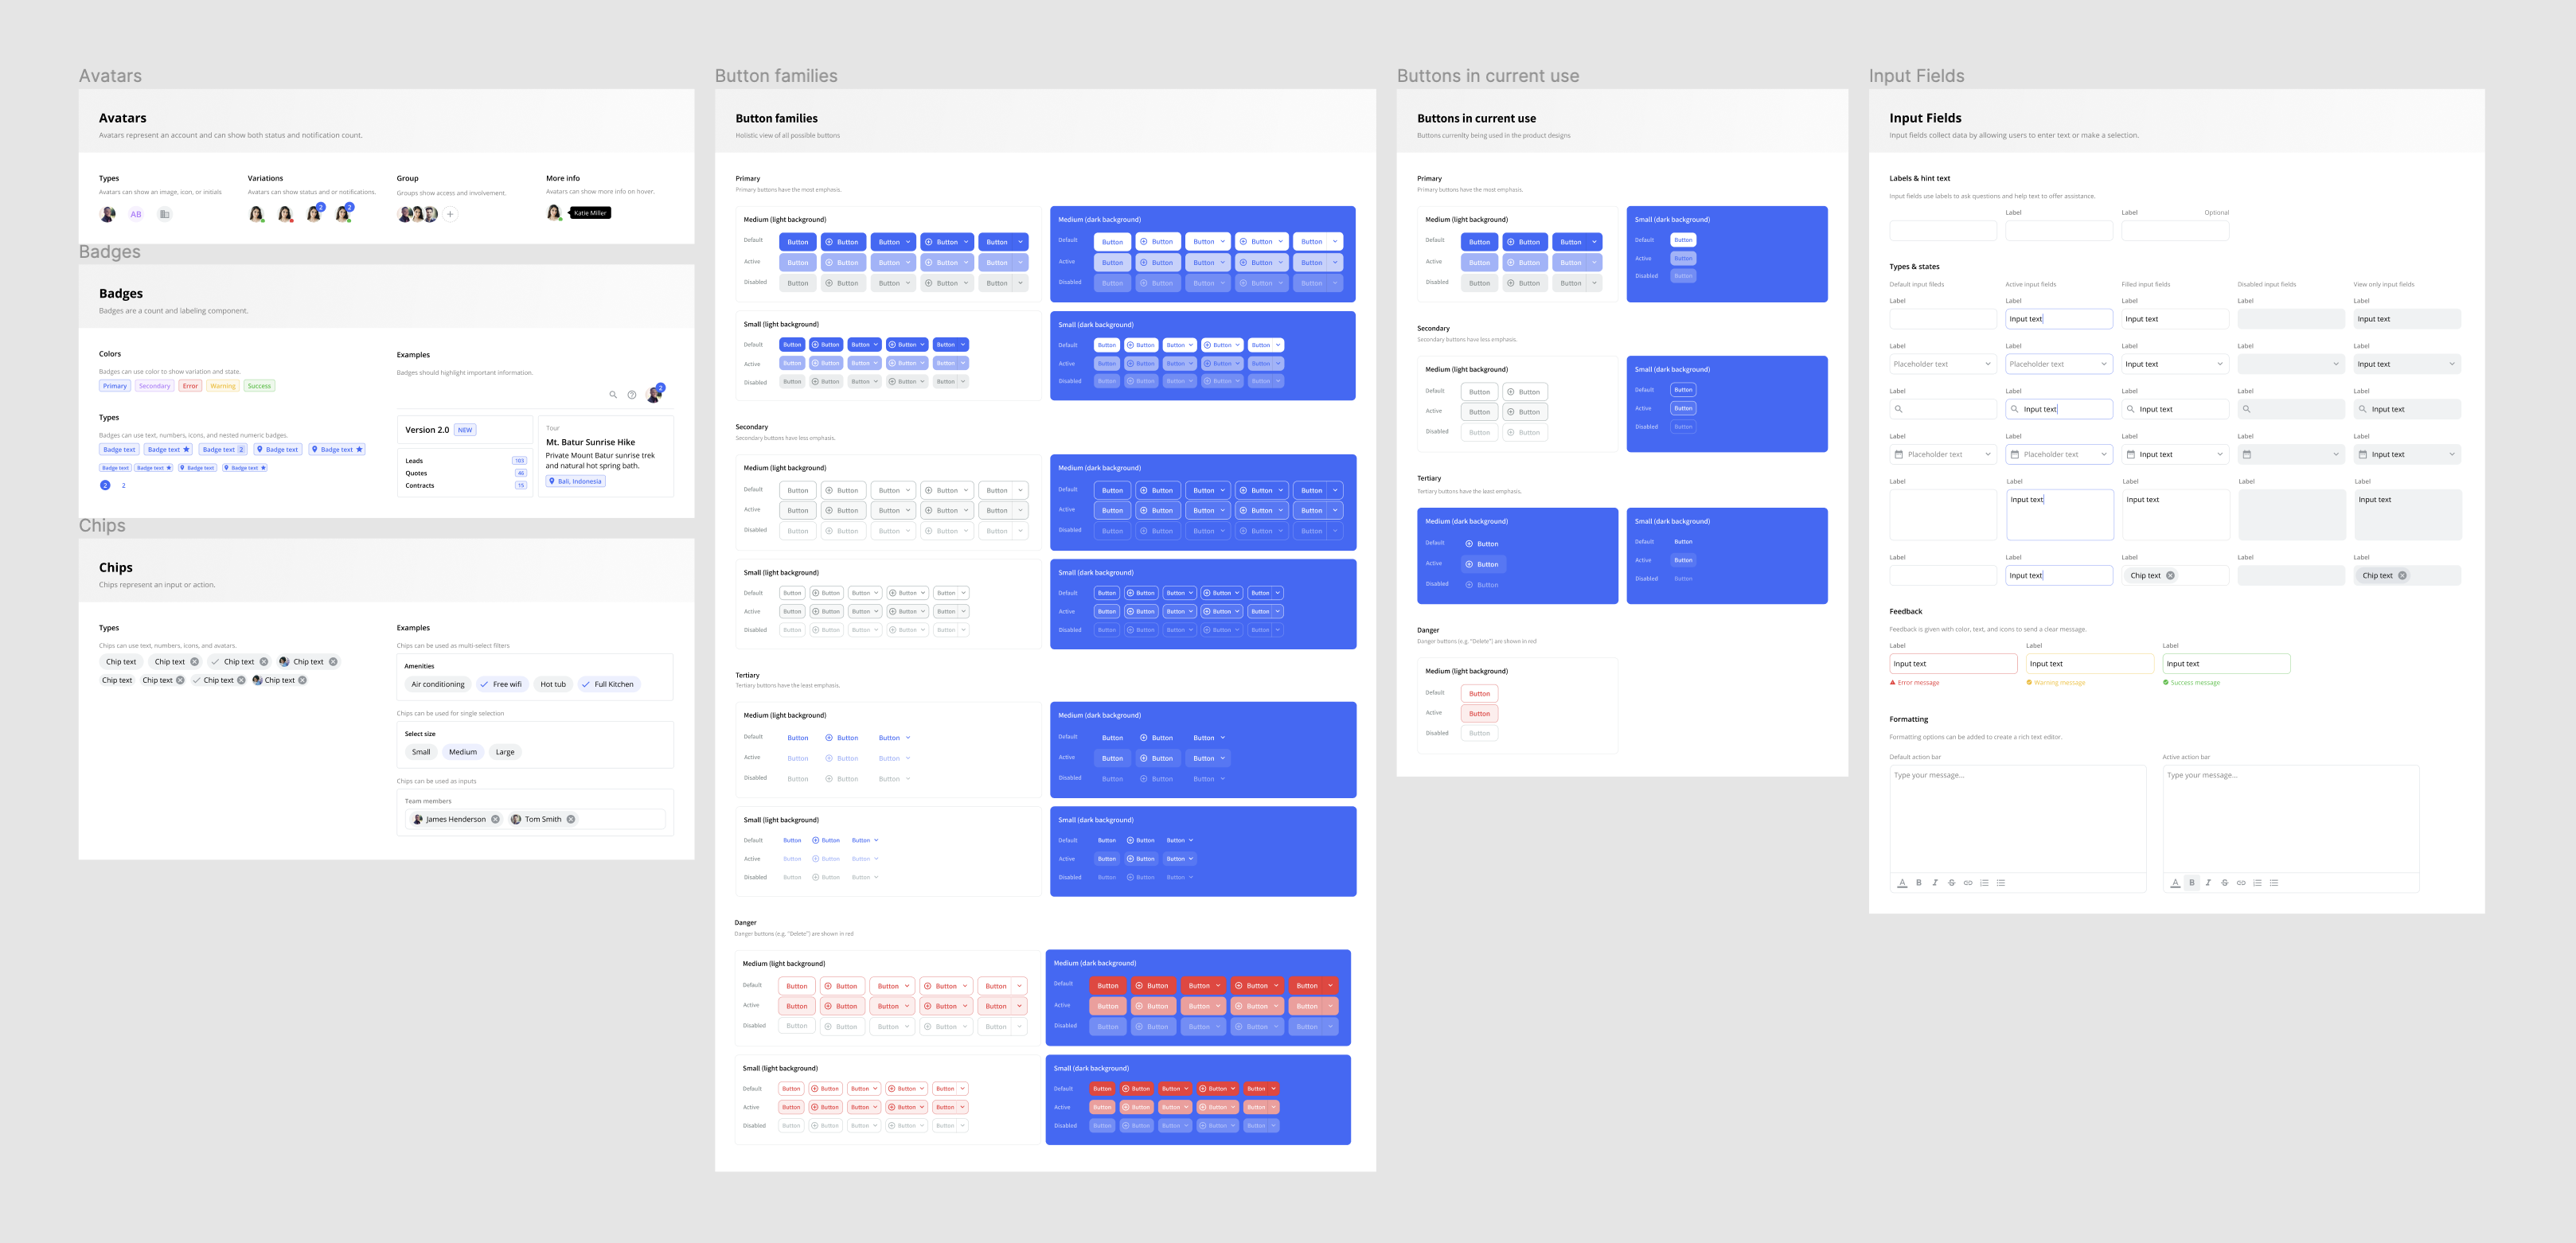Enable the Air conditioning amenity chip
Viewport: 2576px width, 1243px height.
[437, 684]
